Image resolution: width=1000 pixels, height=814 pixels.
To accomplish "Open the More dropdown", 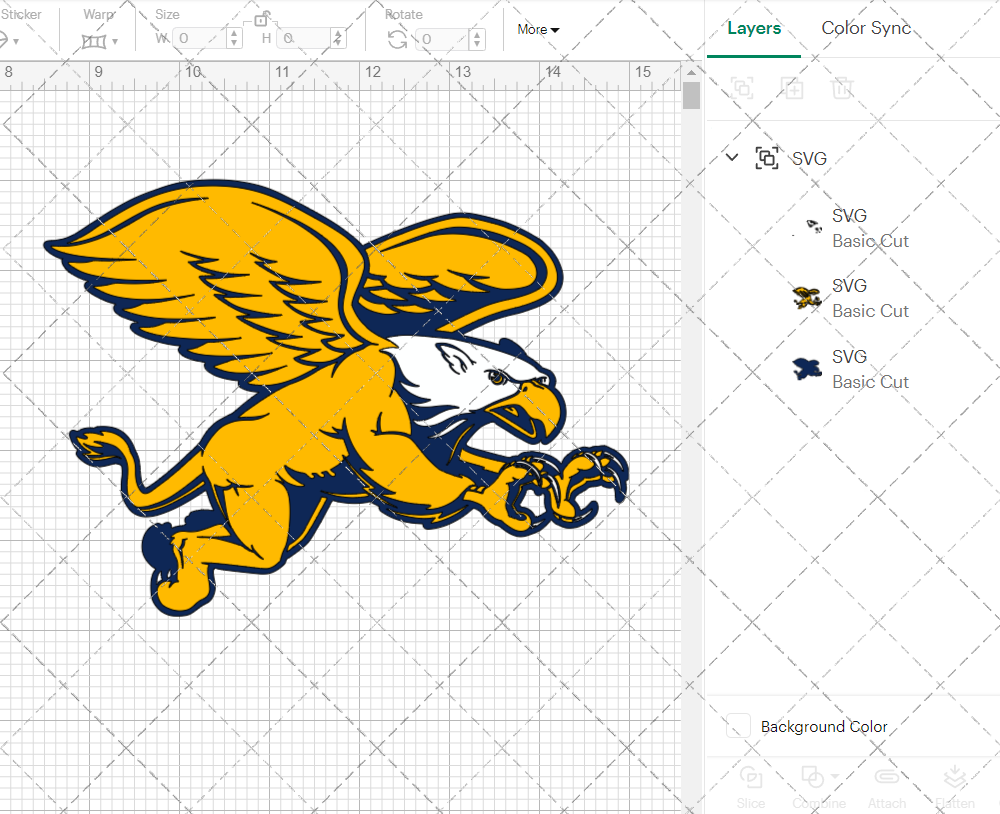I will tap(537, 30).
